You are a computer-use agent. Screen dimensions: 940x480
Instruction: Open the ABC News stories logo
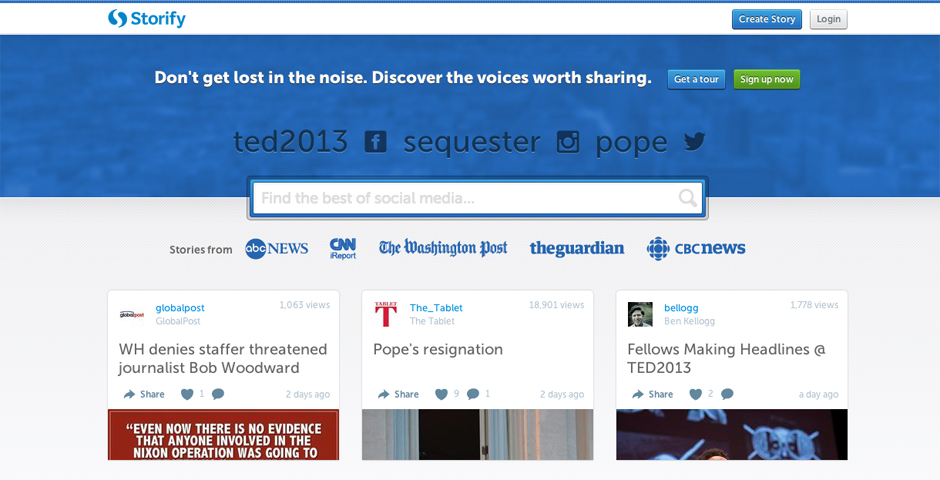pyautogui.click(x=276, y=248)
